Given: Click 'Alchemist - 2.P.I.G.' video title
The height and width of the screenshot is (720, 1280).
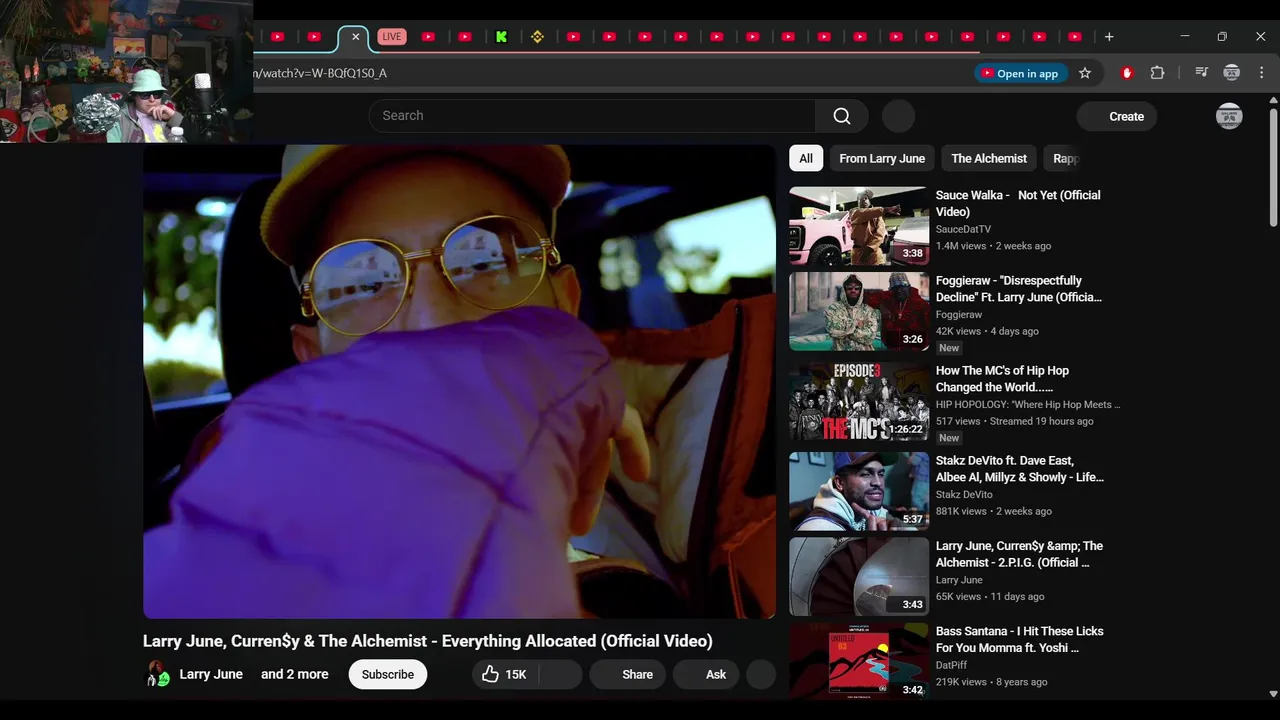Looking at the screenshot, I should coord(1019,554).
